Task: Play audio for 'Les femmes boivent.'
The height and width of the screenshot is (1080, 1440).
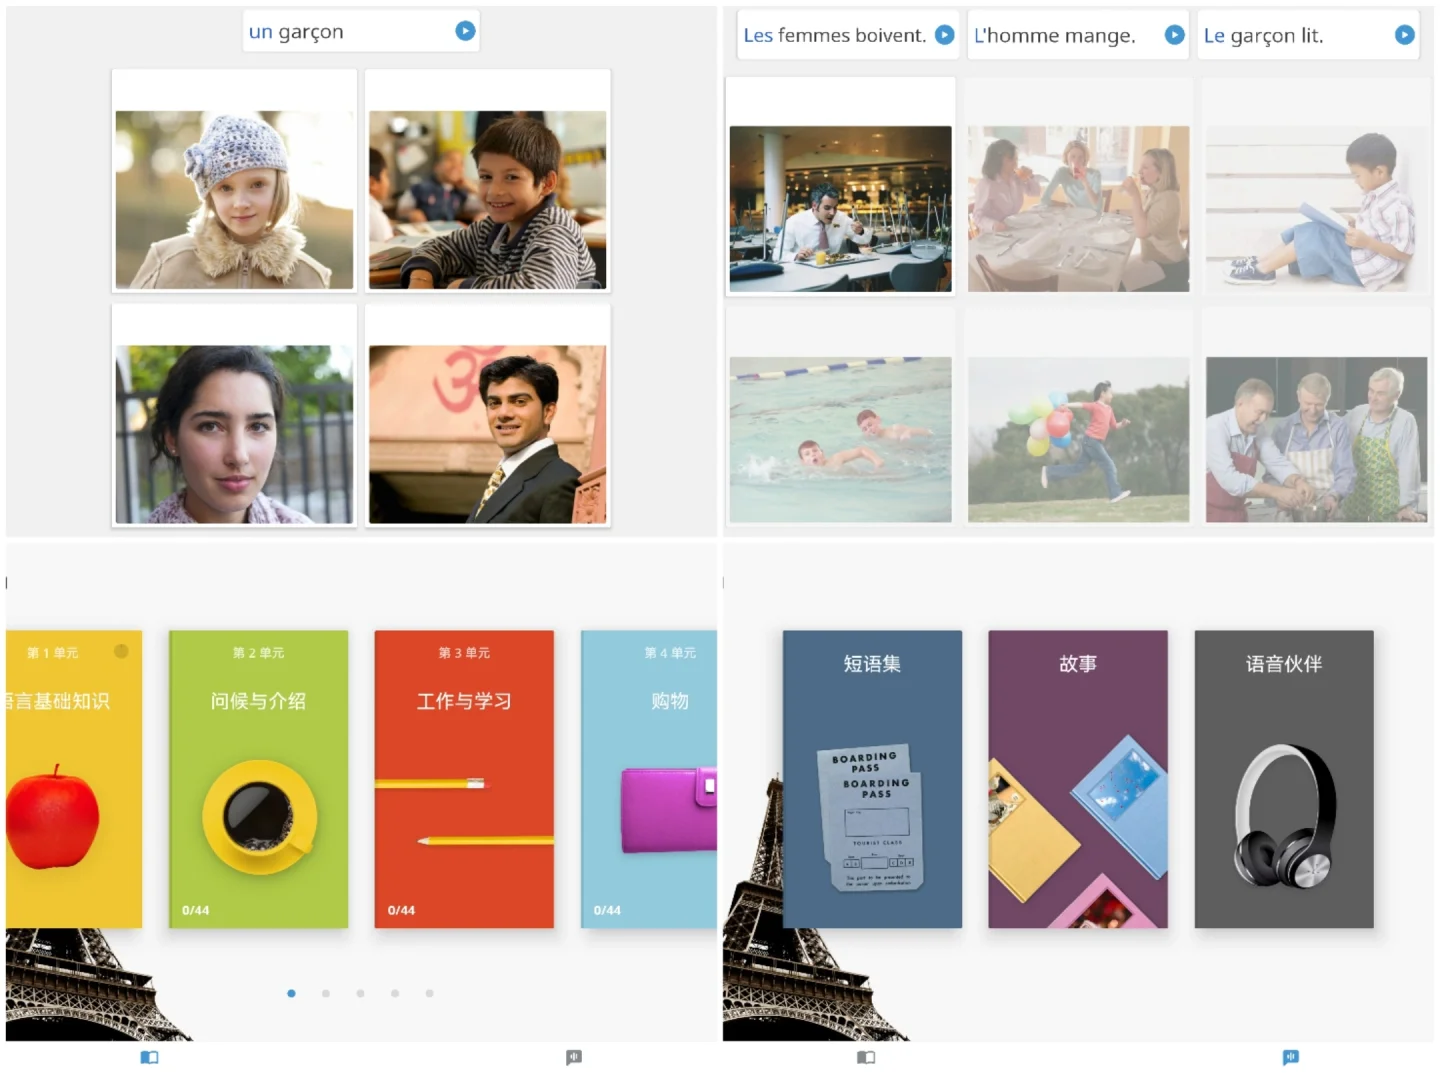Action: point(944,35)
